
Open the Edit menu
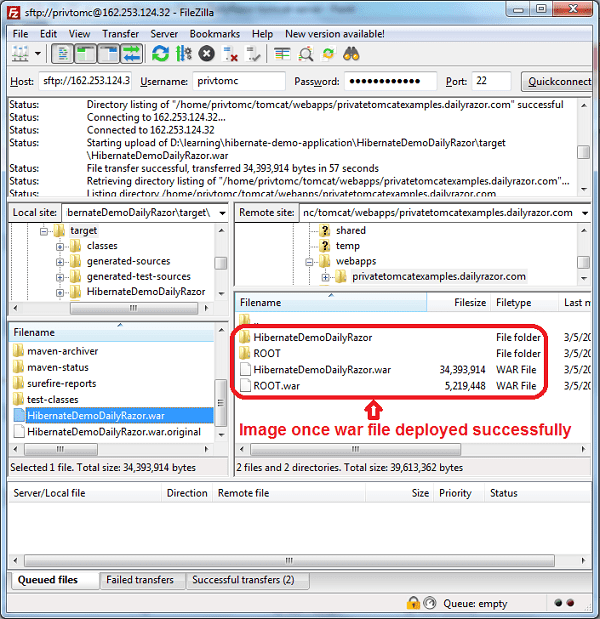click(x=48, y=34)
